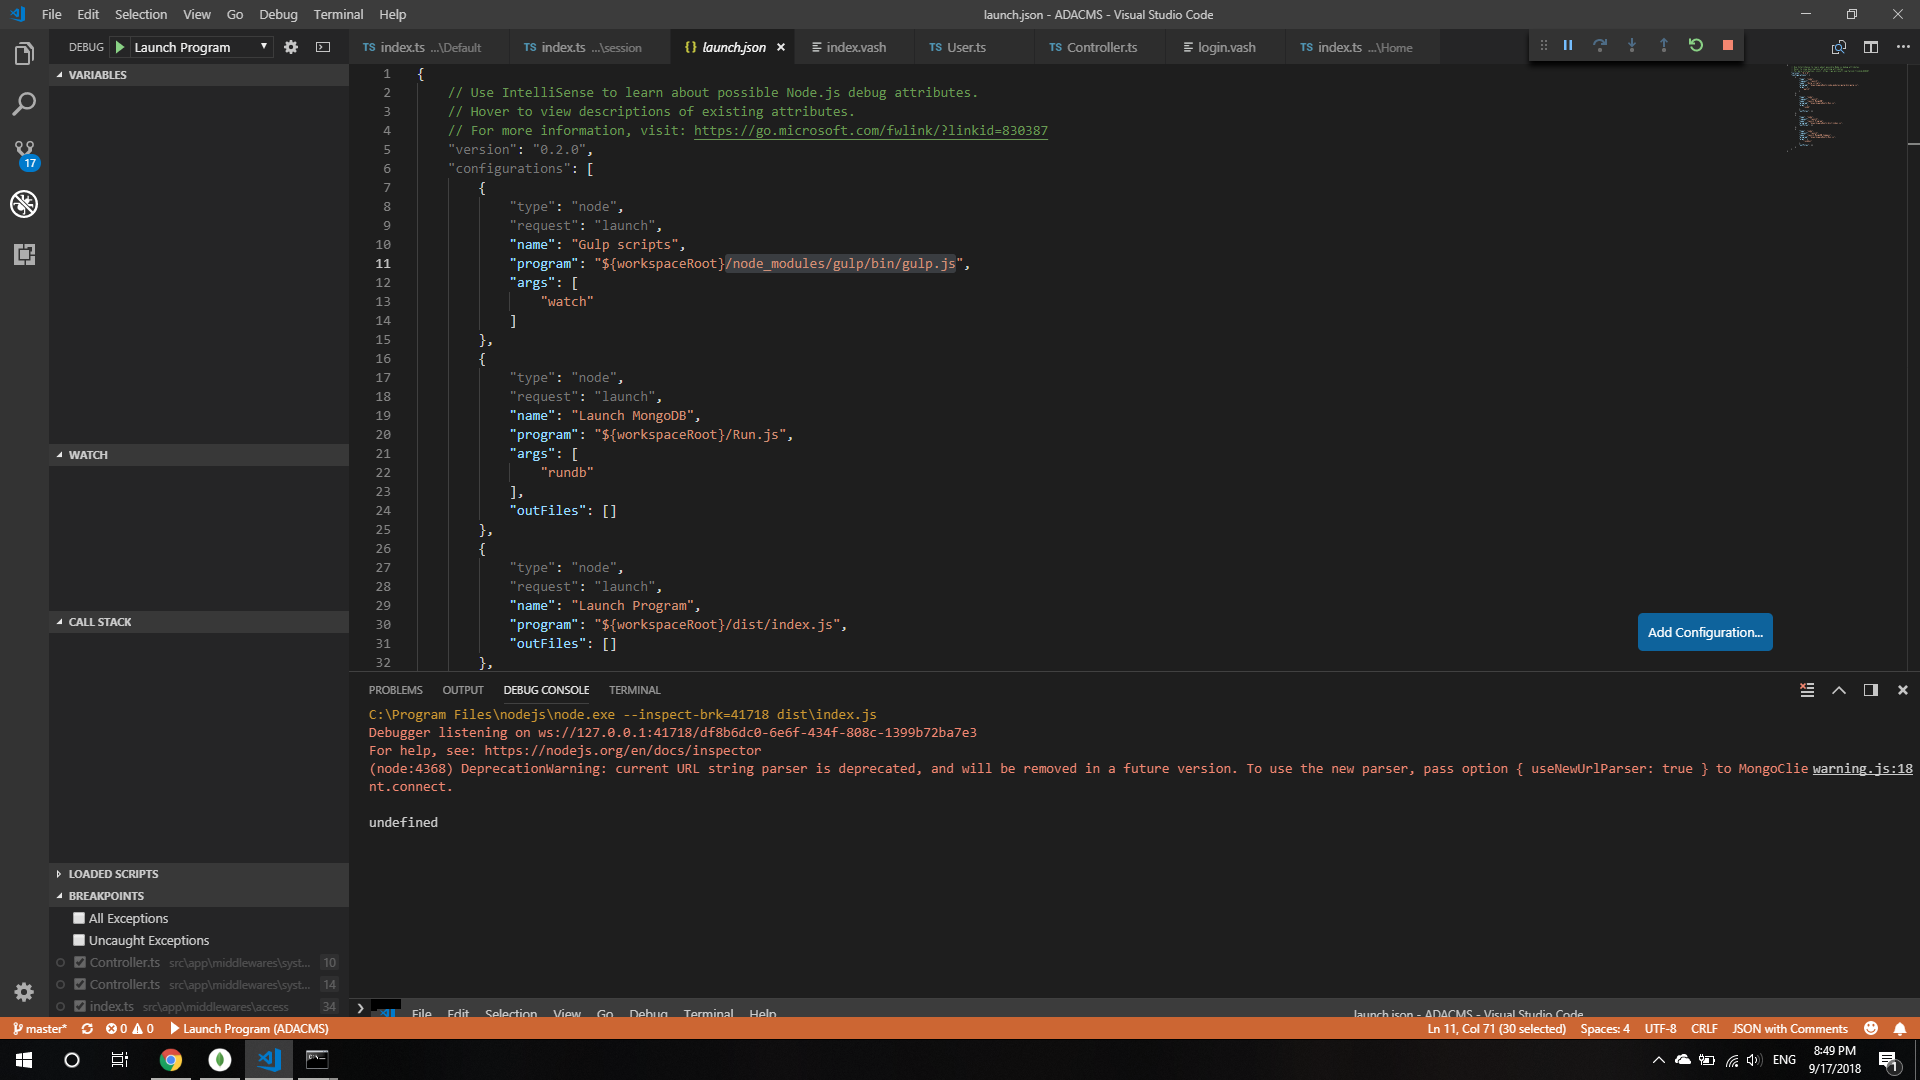
Task: Open notifications bell in status bar
Action: point(1900,1028)
